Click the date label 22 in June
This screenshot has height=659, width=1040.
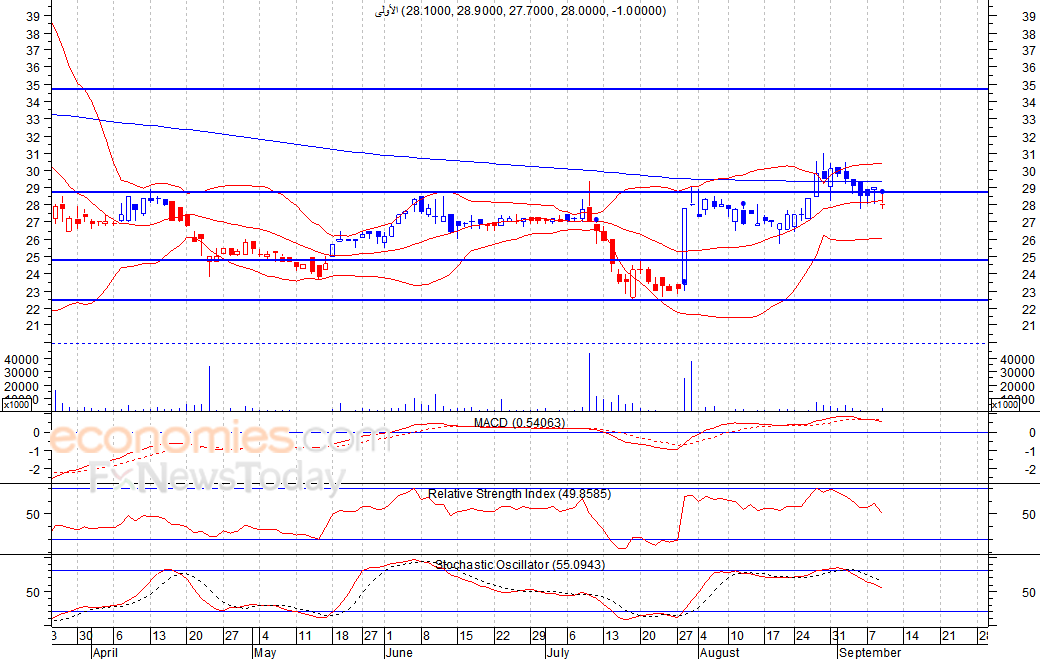(503, 636)
